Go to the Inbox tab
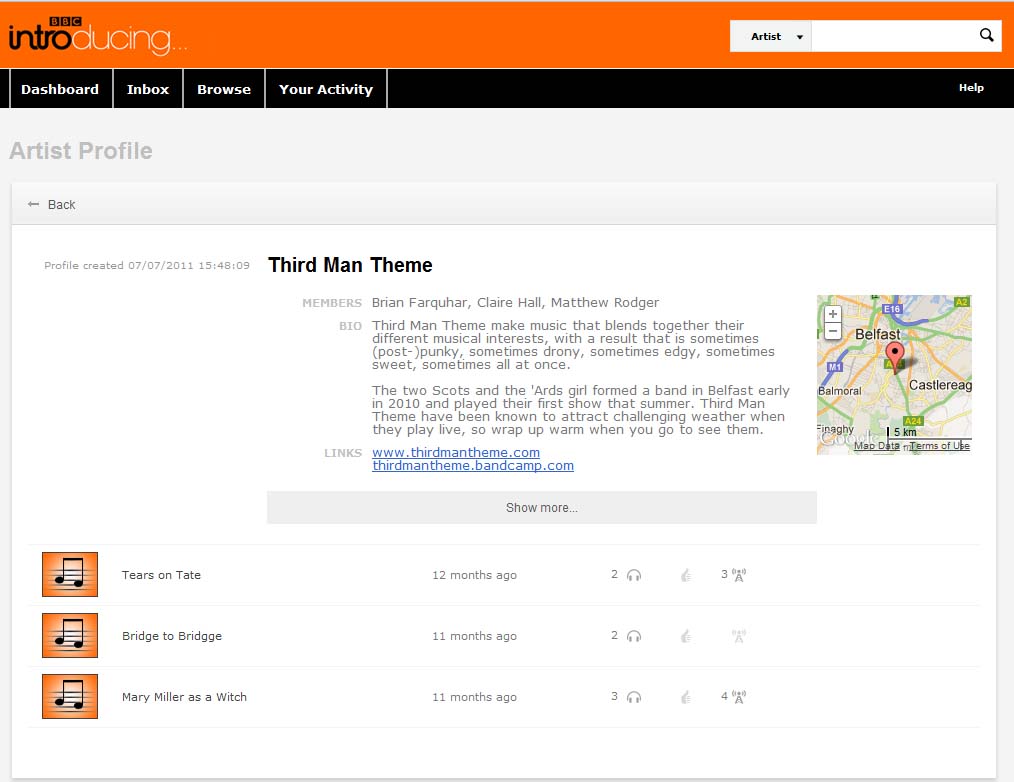1014x782 pixels. [x=148, y=89]
